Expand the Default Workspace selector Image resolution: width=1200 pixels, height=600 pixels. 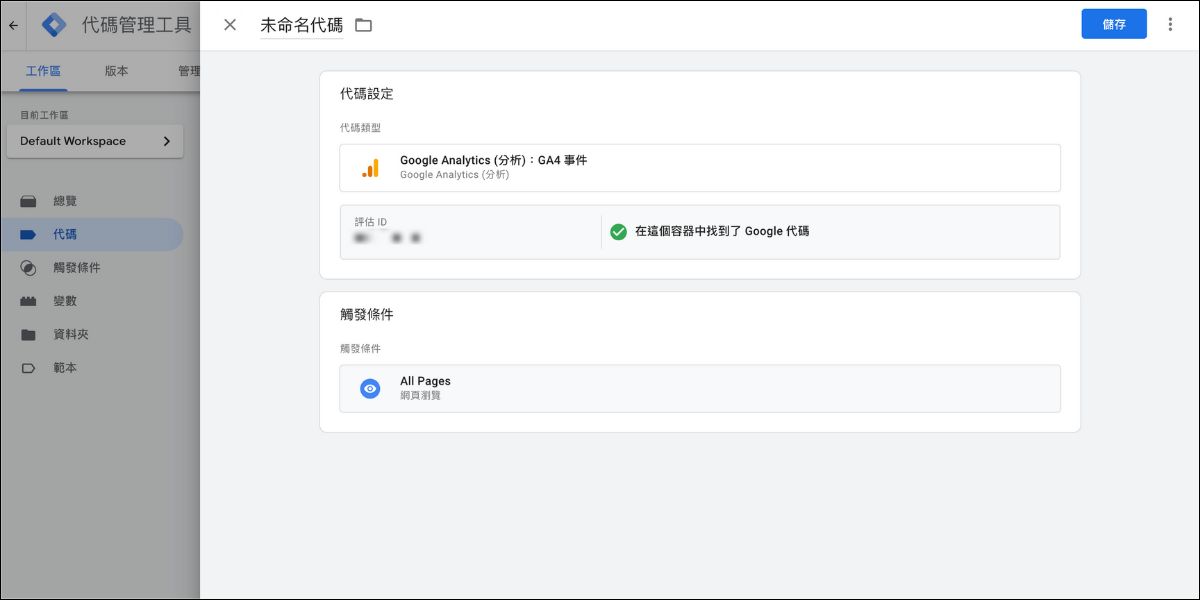point(95,141)
